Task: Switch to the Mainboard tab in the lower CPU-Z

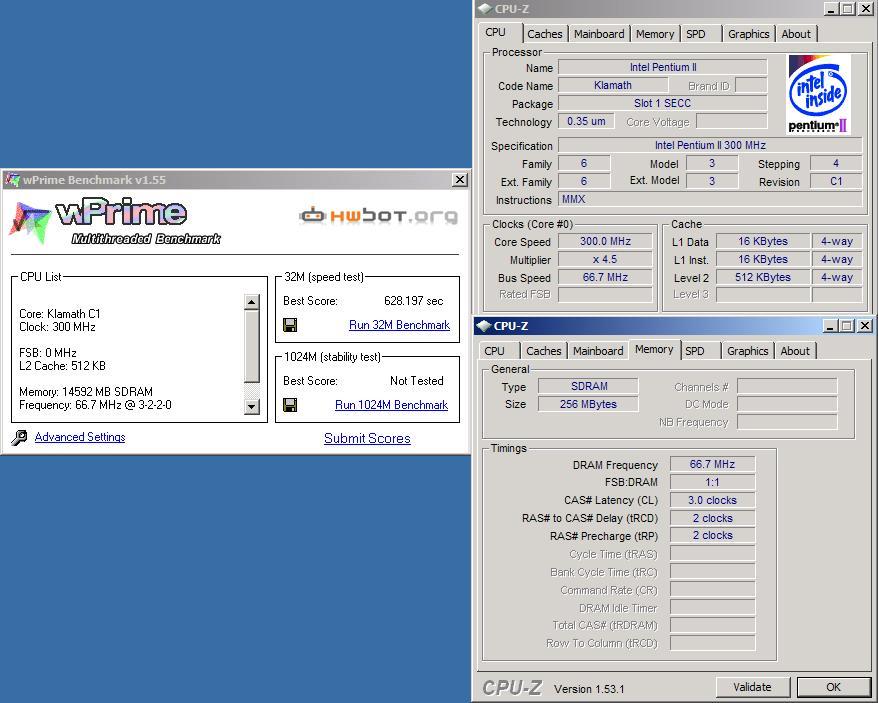Action: click(598, 351)
